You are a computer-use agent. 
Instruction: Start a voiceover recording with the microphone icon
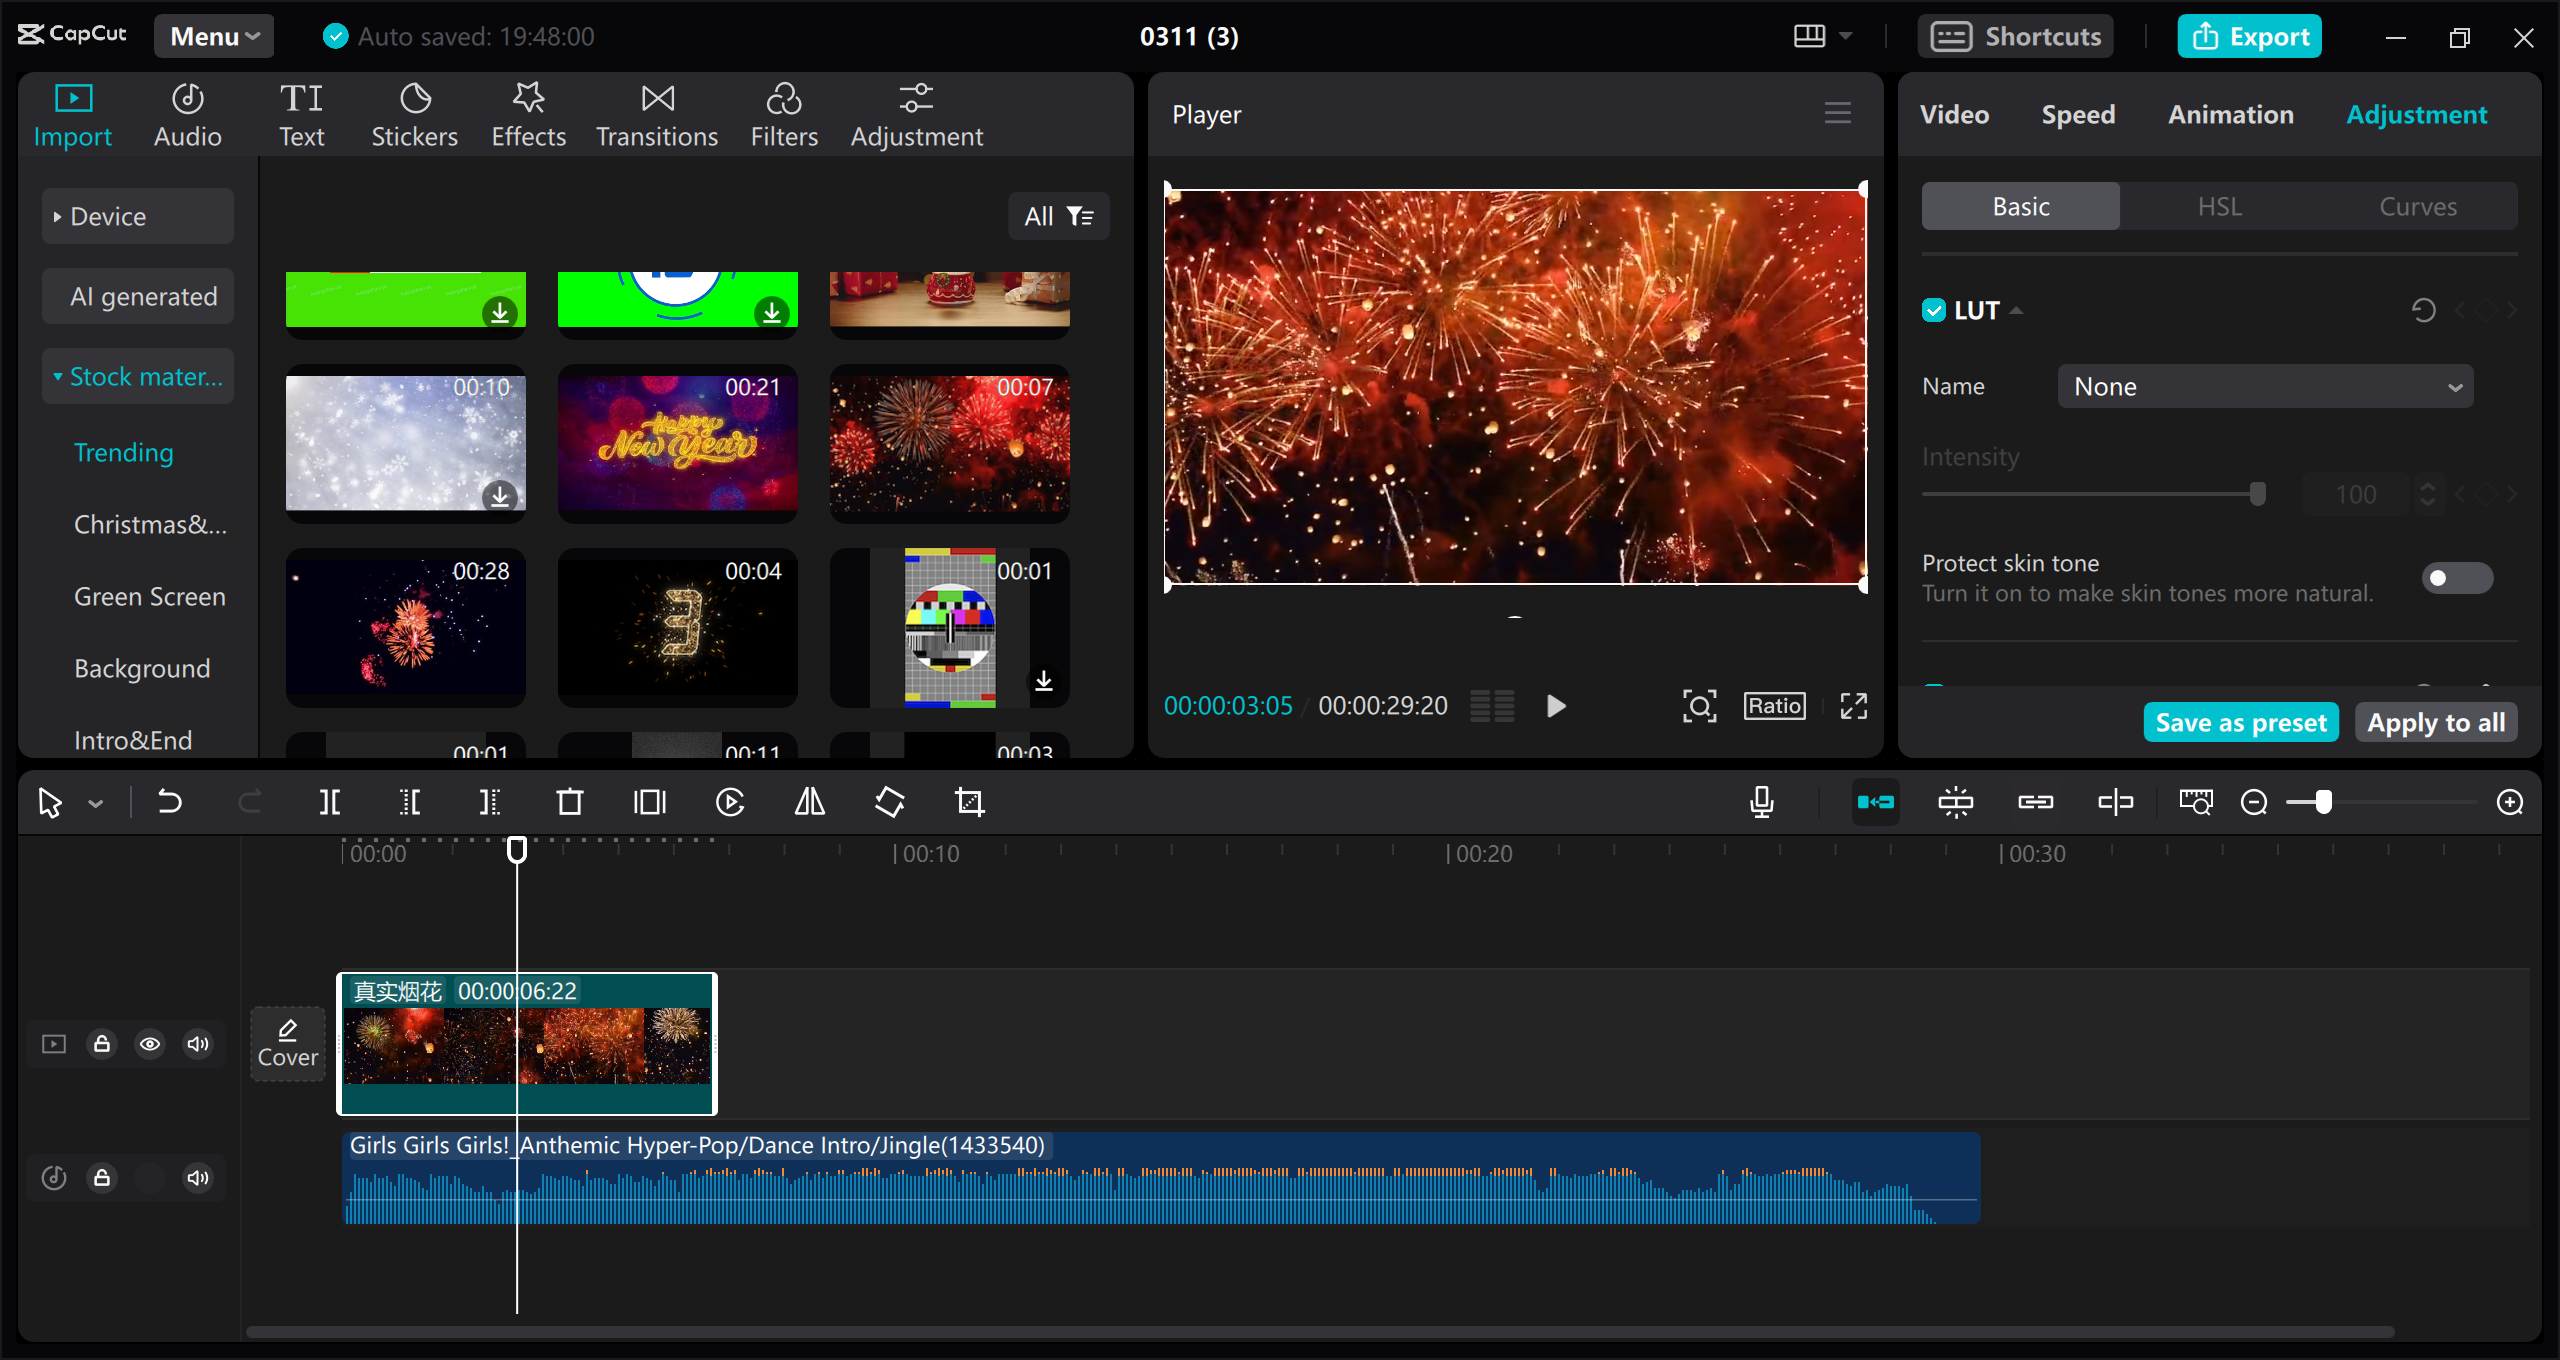pyautogui.click(x=1762, y=801)
